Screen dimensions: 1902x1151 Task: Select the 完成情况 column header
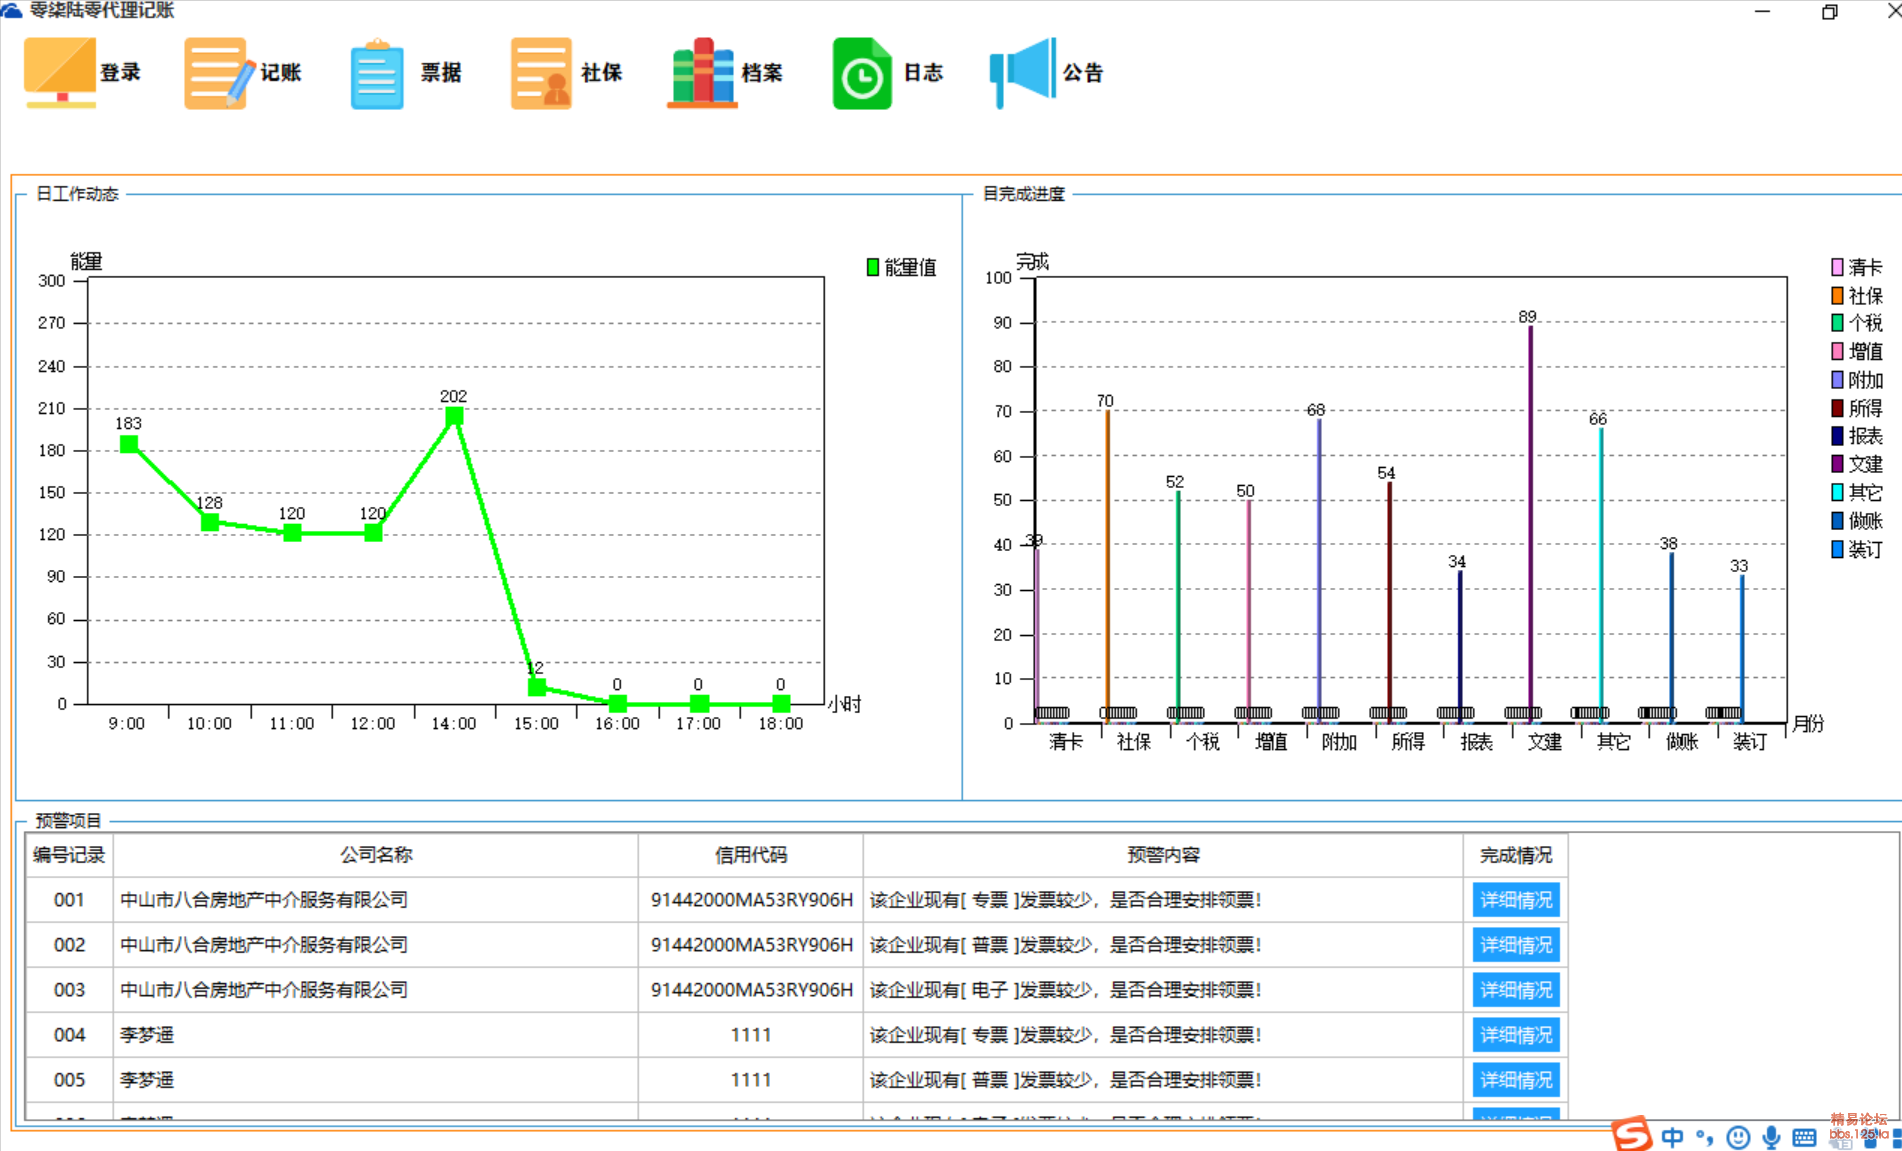tap(1516, 855)
